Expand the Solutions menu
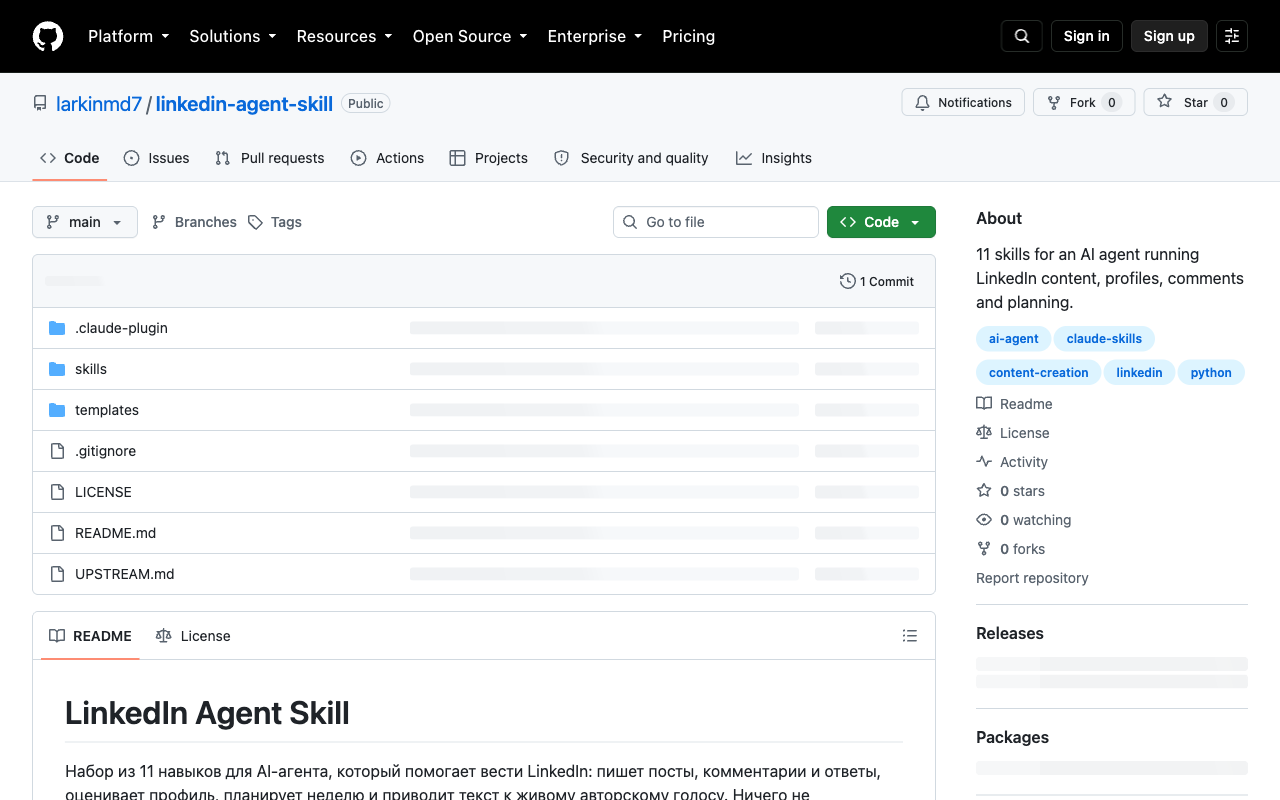The height and width of the screenshot is (800, 1280). (x=233, y=36)
